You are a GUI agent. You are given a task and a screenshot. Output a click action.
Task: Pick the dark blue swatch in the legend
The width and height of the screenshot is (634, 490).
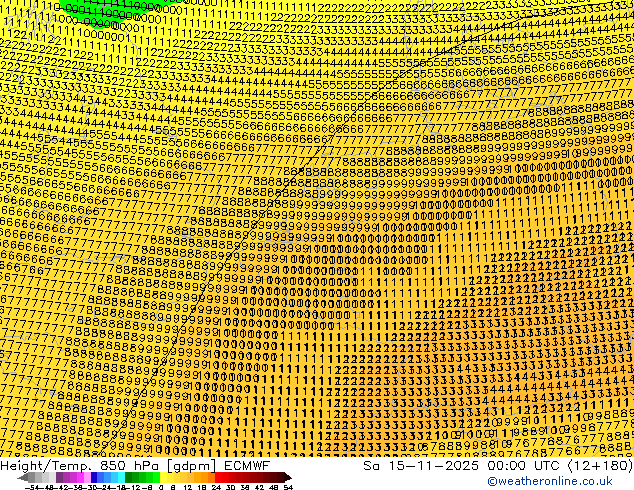coord(94,478)
